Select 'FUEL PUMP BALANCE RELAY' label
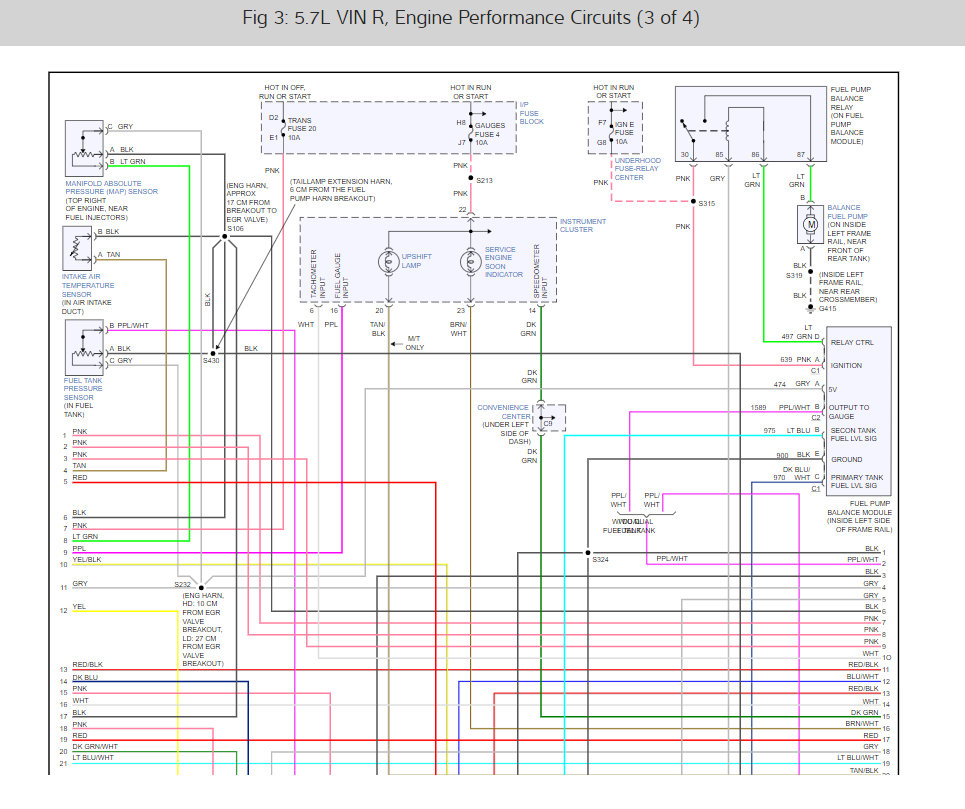This screenshot has height=809, width=965. point(850,98)
